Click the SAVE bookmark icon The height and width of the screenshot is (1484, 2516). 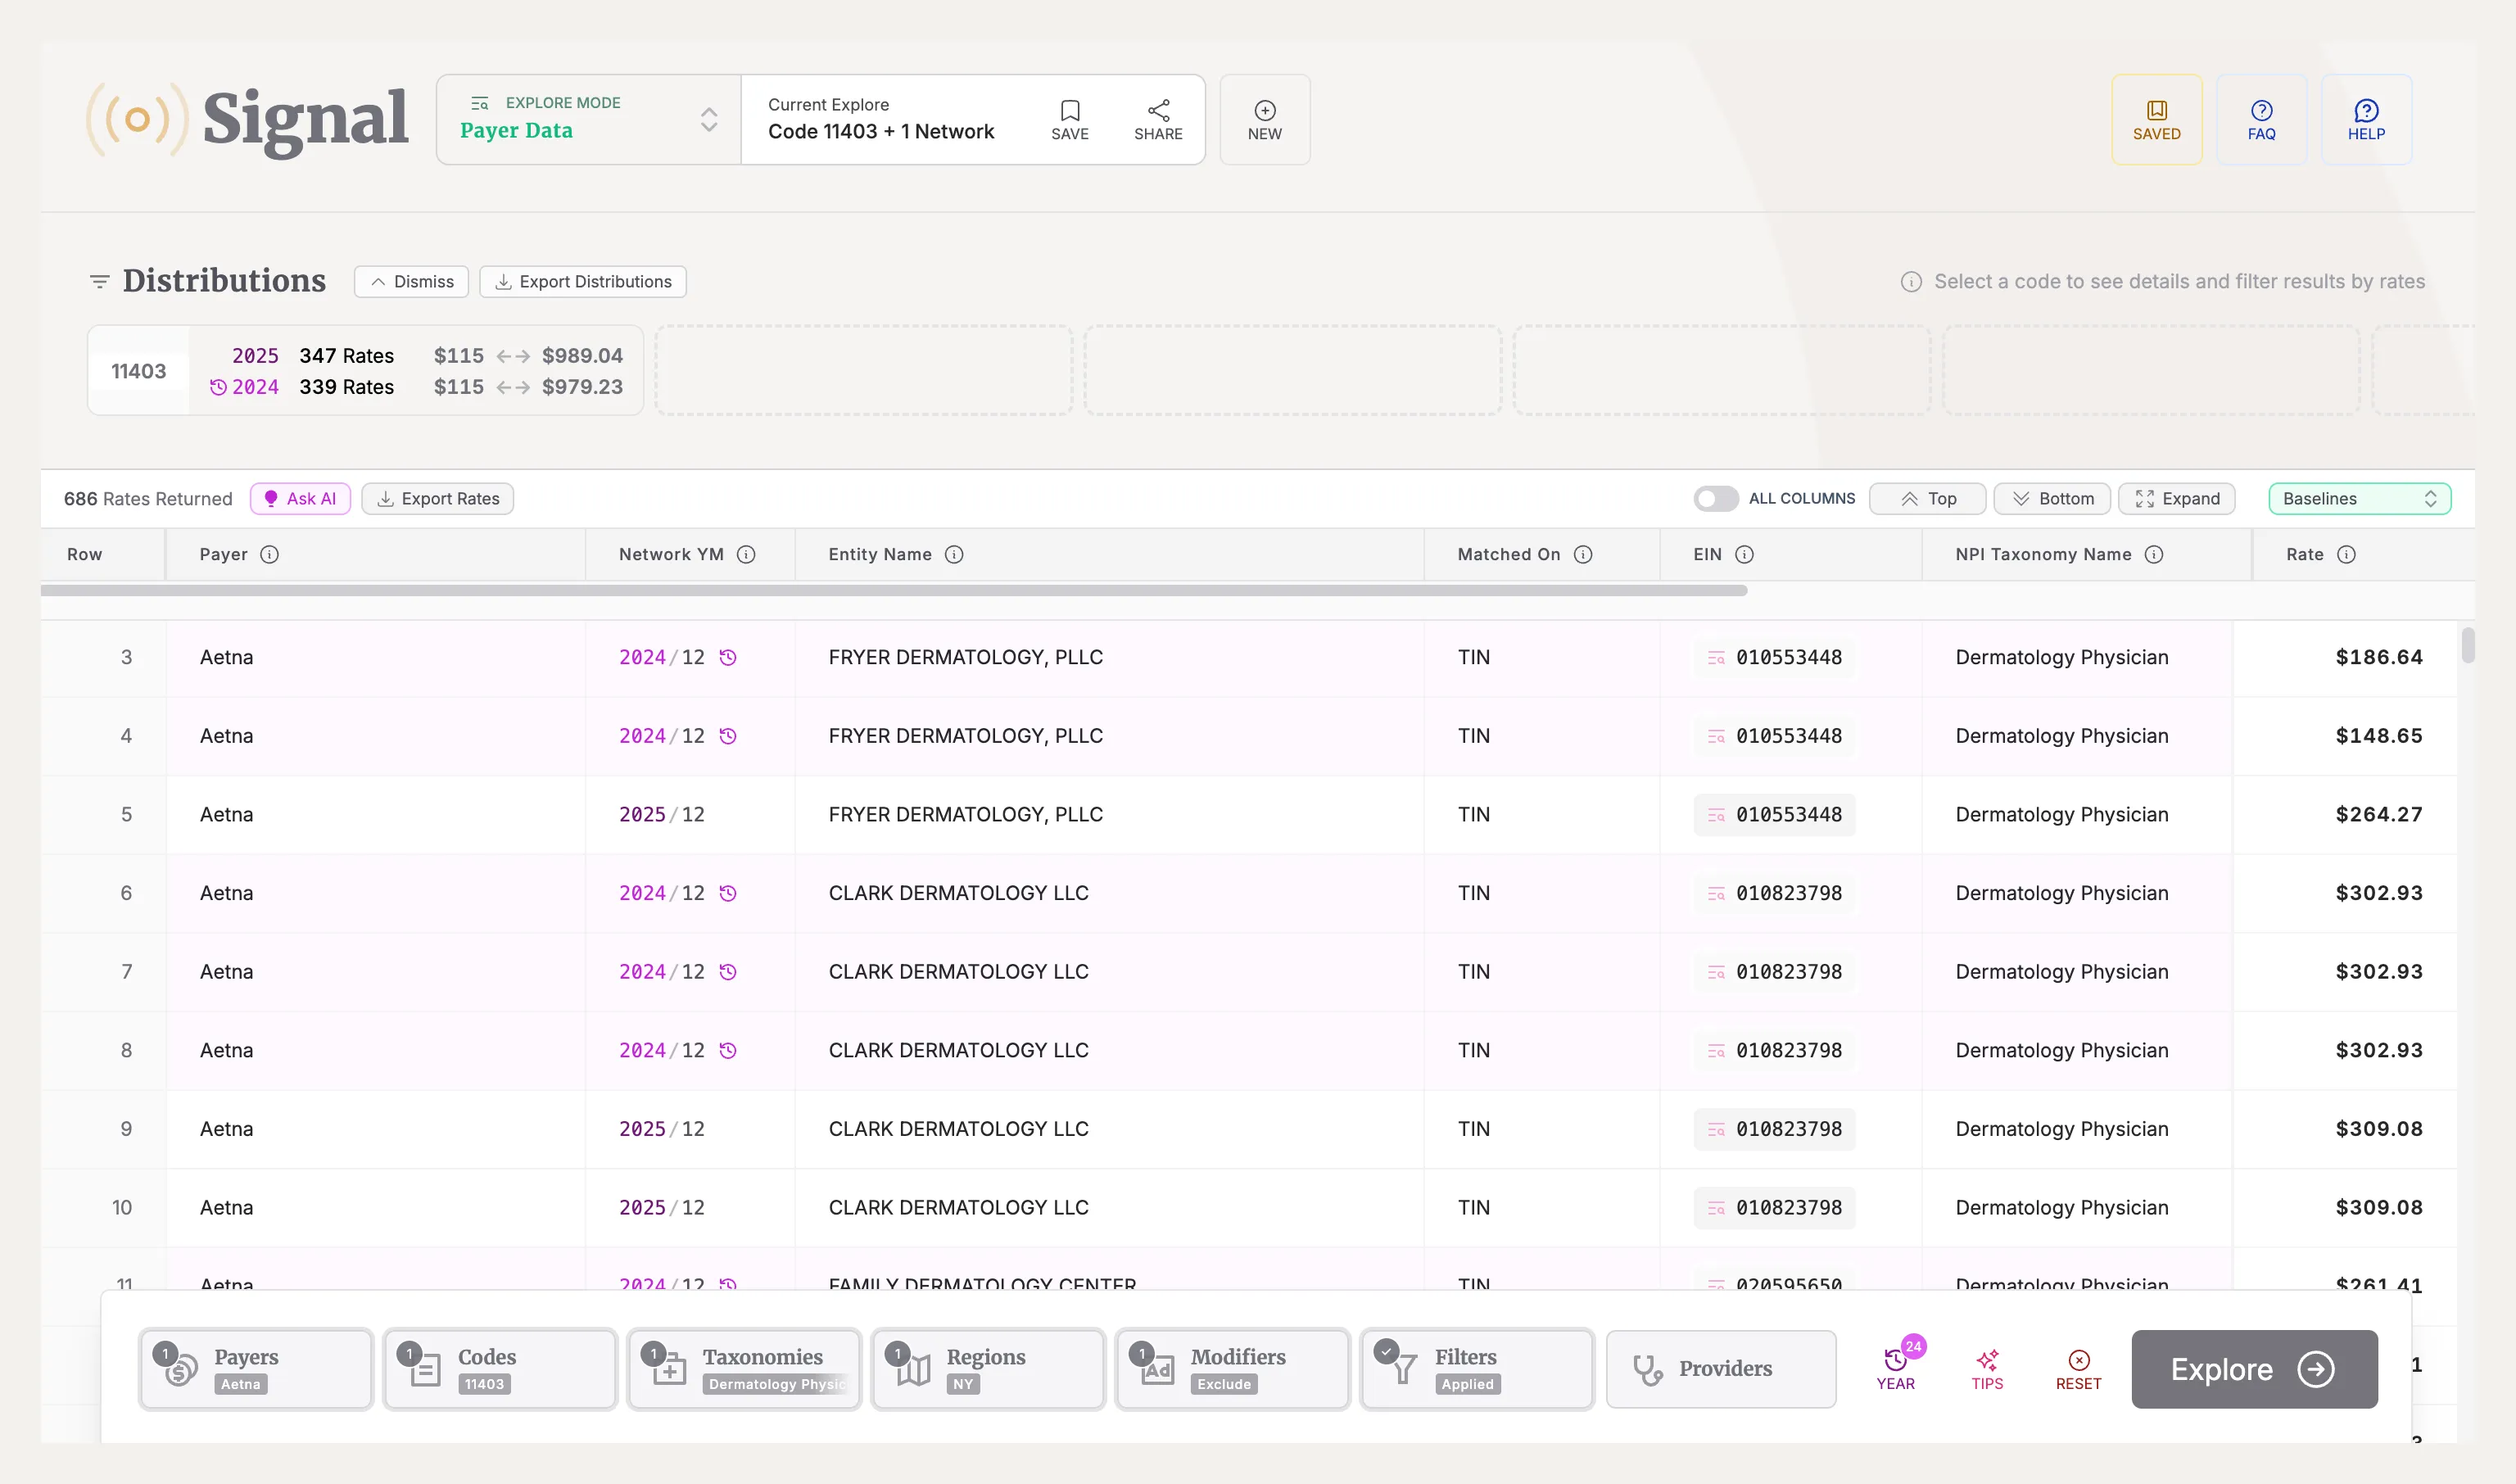1069,111
